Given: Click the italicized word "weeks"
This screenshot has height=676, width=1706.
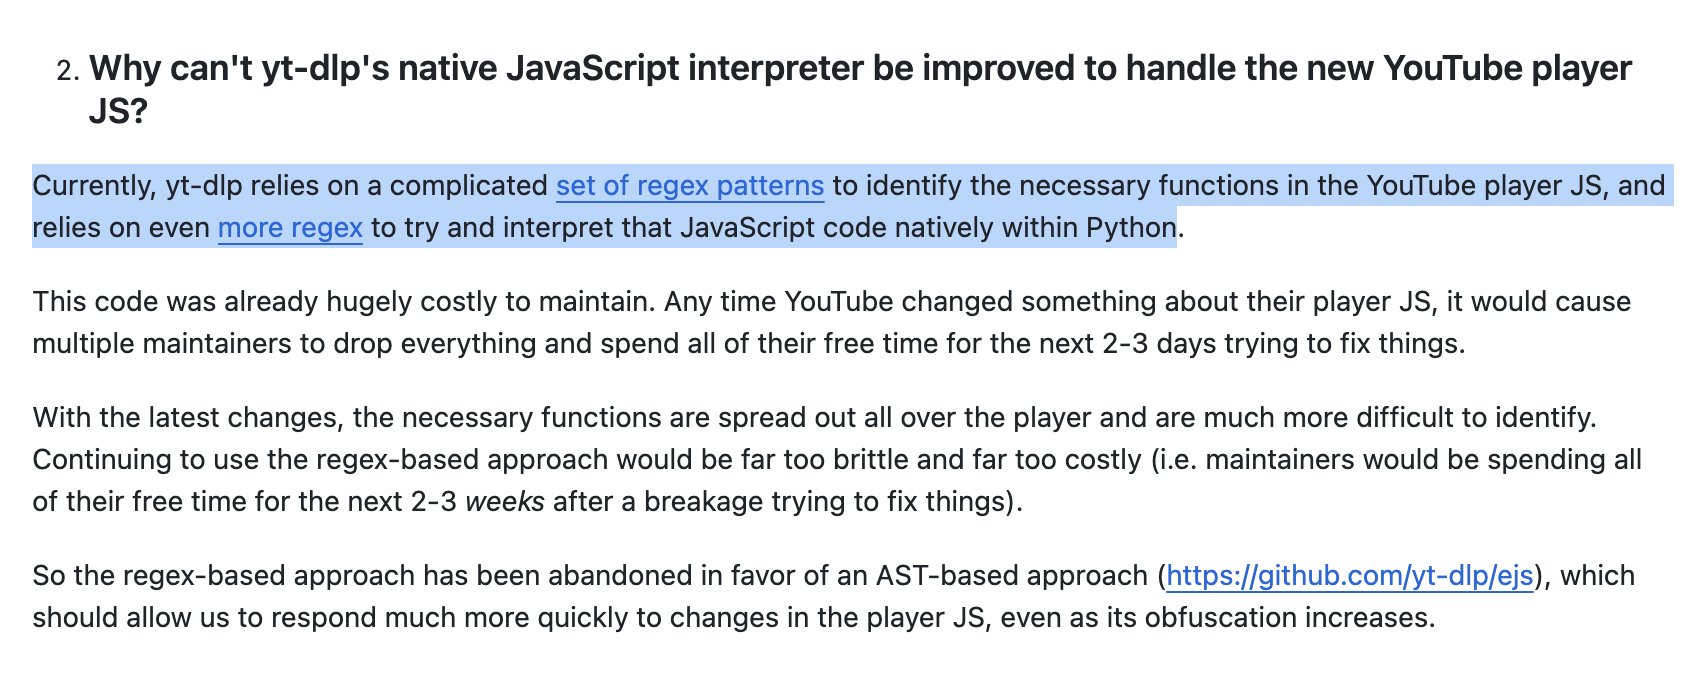Looking at the screenshot, I should pos(505,500).
